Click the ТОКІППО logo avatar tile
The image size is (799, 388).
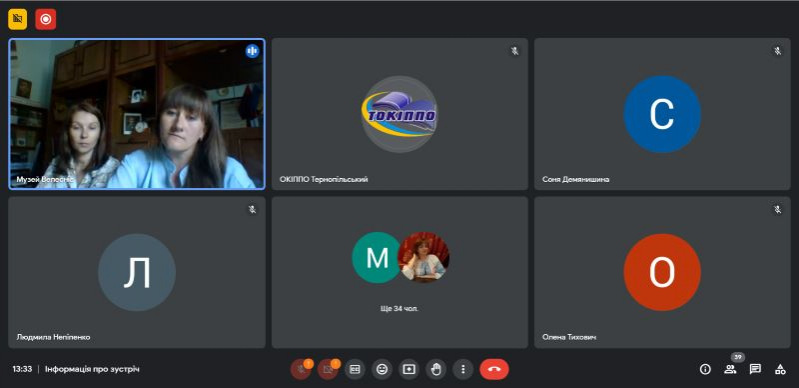[x=400, y=114]
